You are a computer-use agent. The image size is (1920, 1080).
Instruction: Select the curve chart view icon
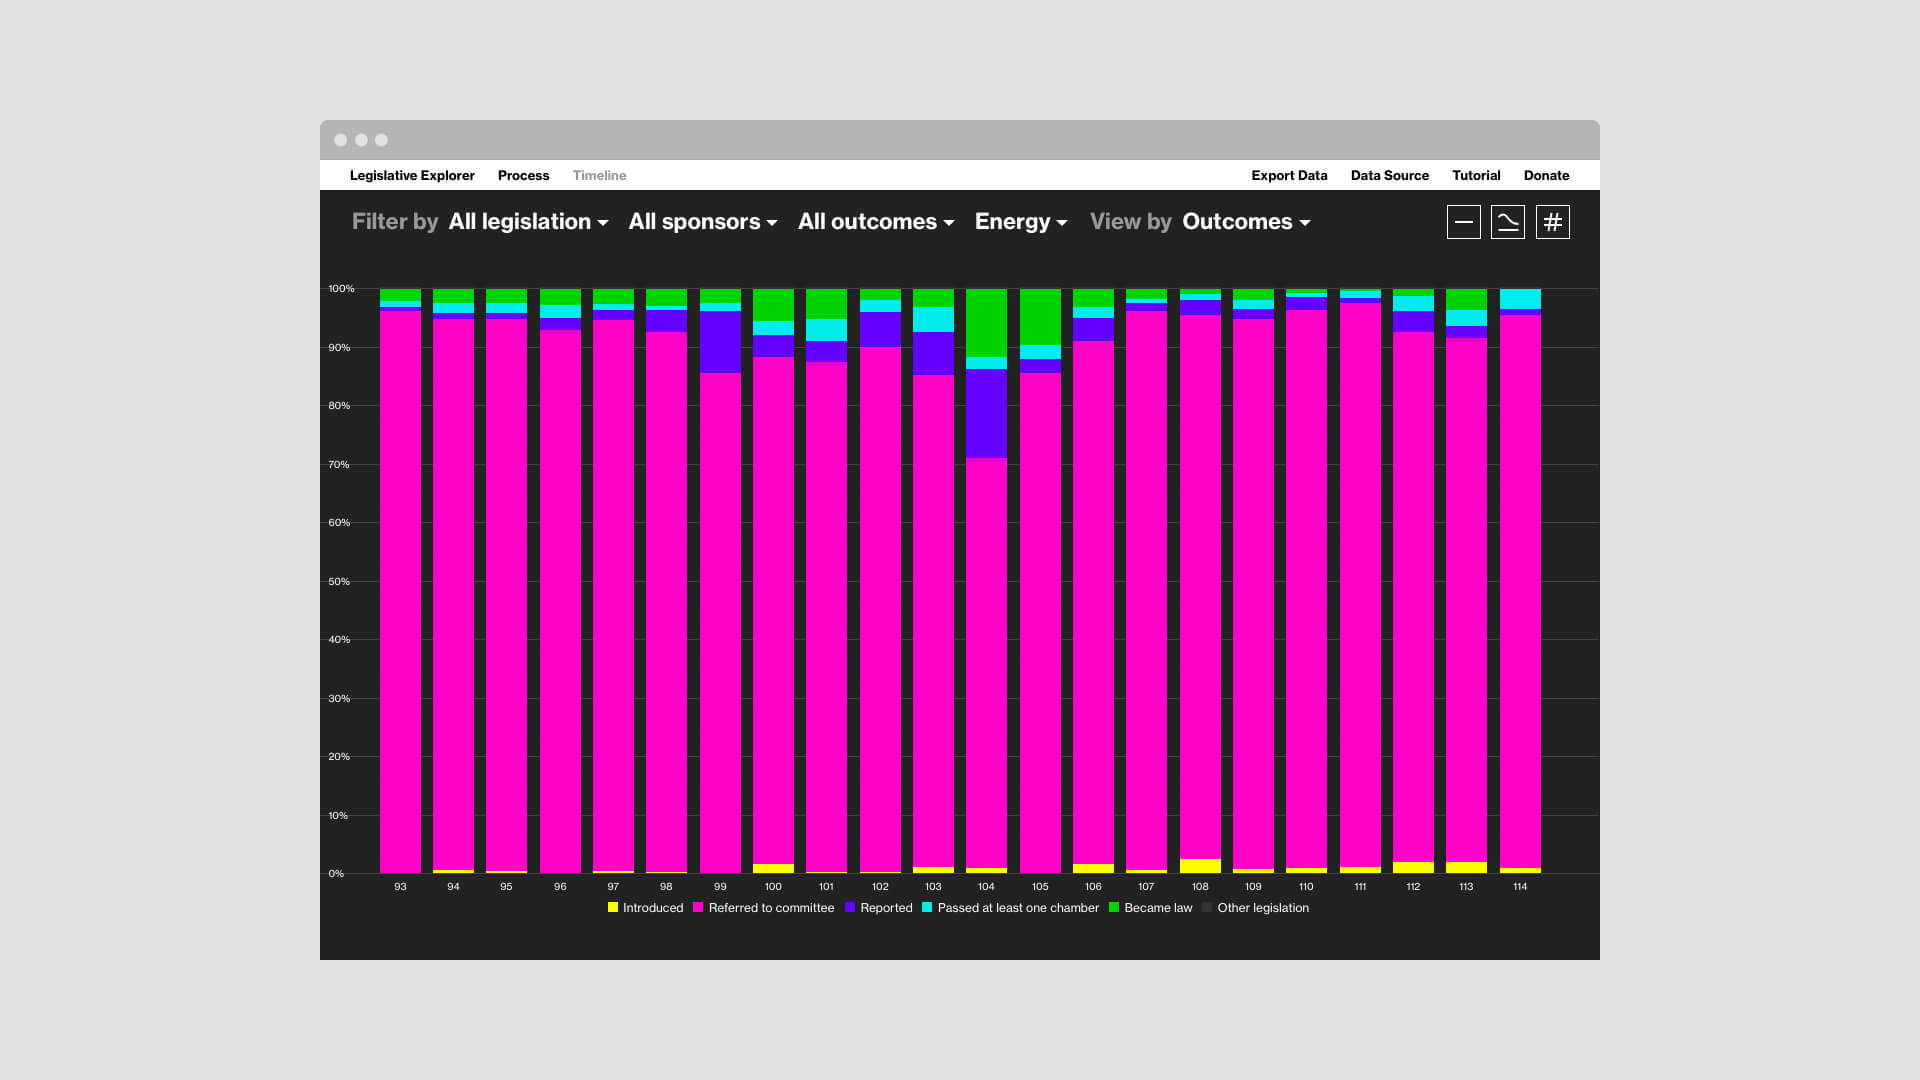pos(1508,222)
